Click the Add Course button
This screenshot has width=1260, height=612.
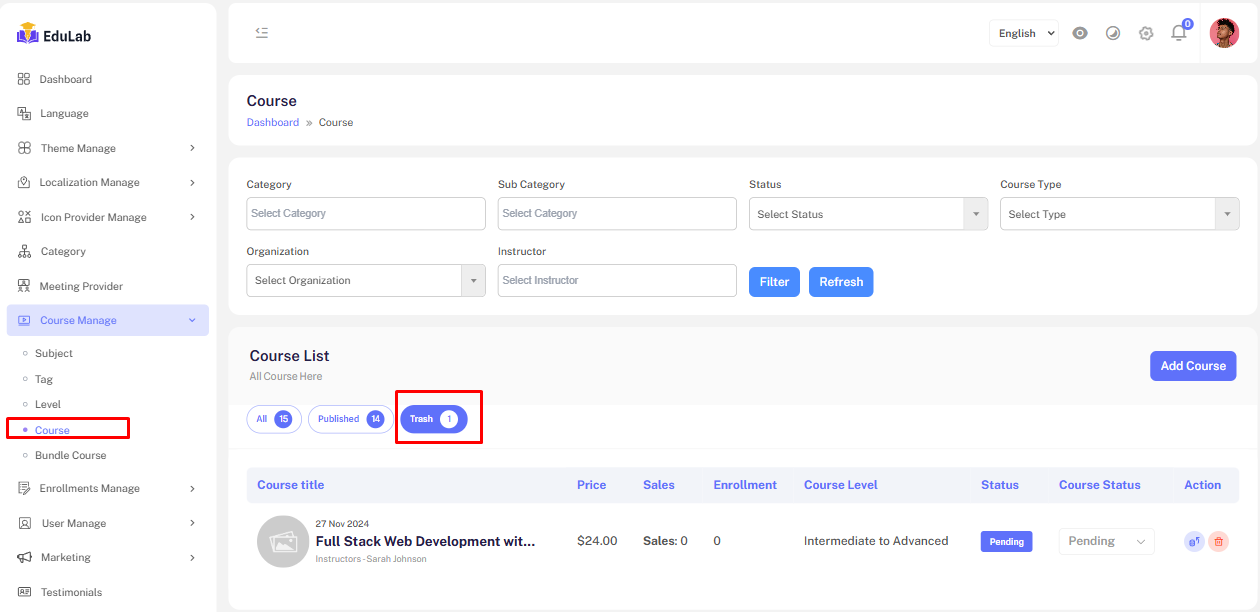coord(1192,366)
